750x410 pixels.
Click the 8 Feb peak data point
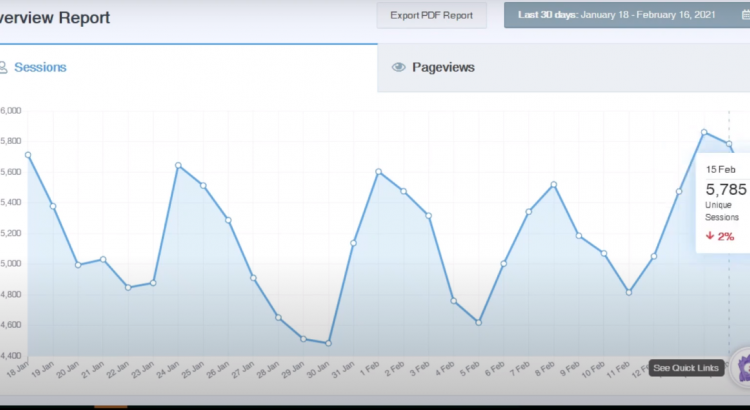tap(554, 184)
